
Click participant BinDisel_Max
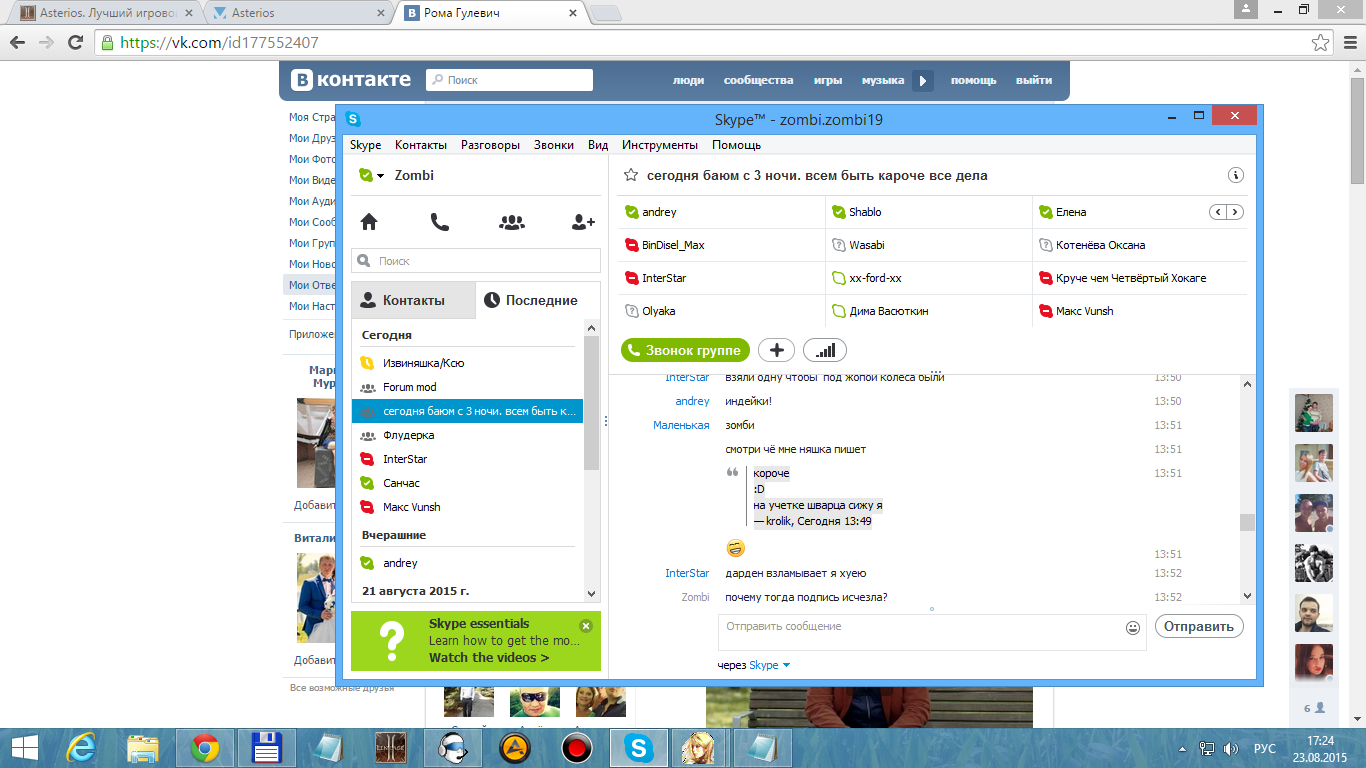(673, 245)
